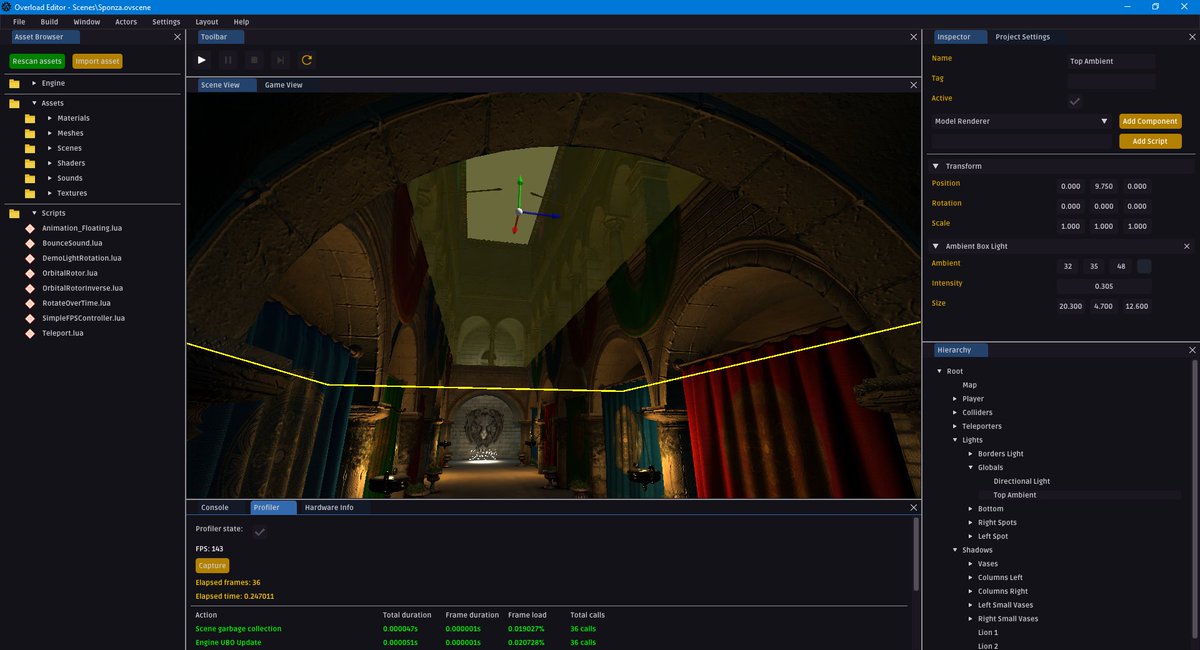The width and height of the screenshot is (1200, 650).
Task: Click the RotateOverTime.lua script icon
Action: click(30, 303)
